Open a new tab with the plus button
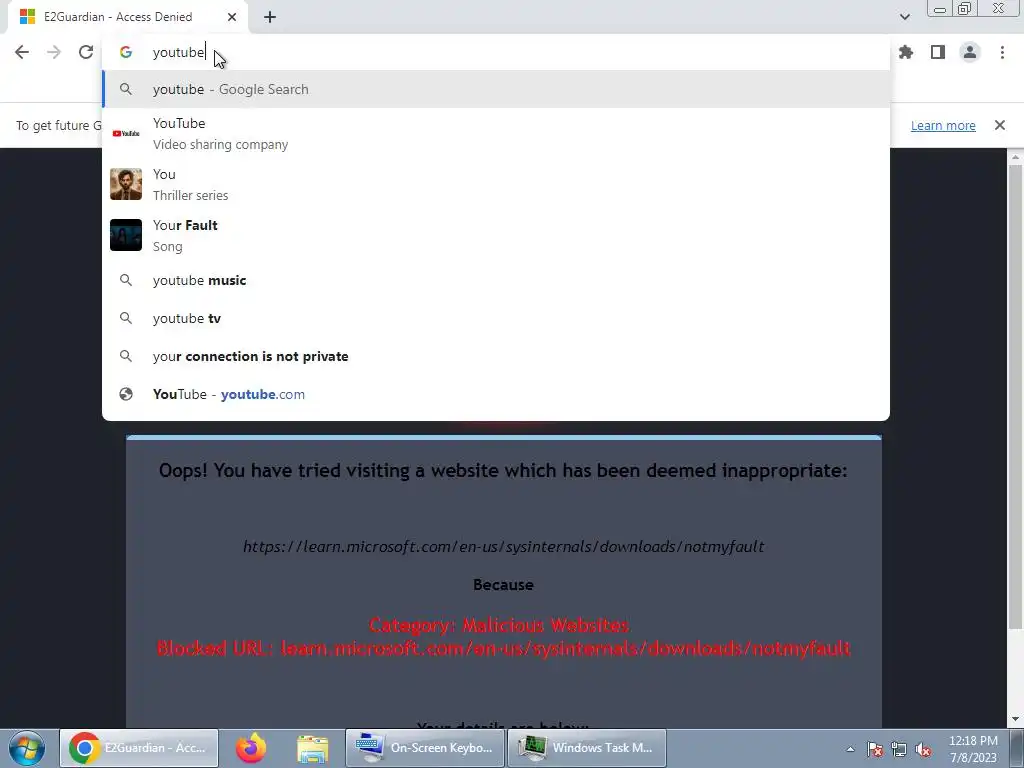The image size is (1024, 768). click(x=270, y=17)
